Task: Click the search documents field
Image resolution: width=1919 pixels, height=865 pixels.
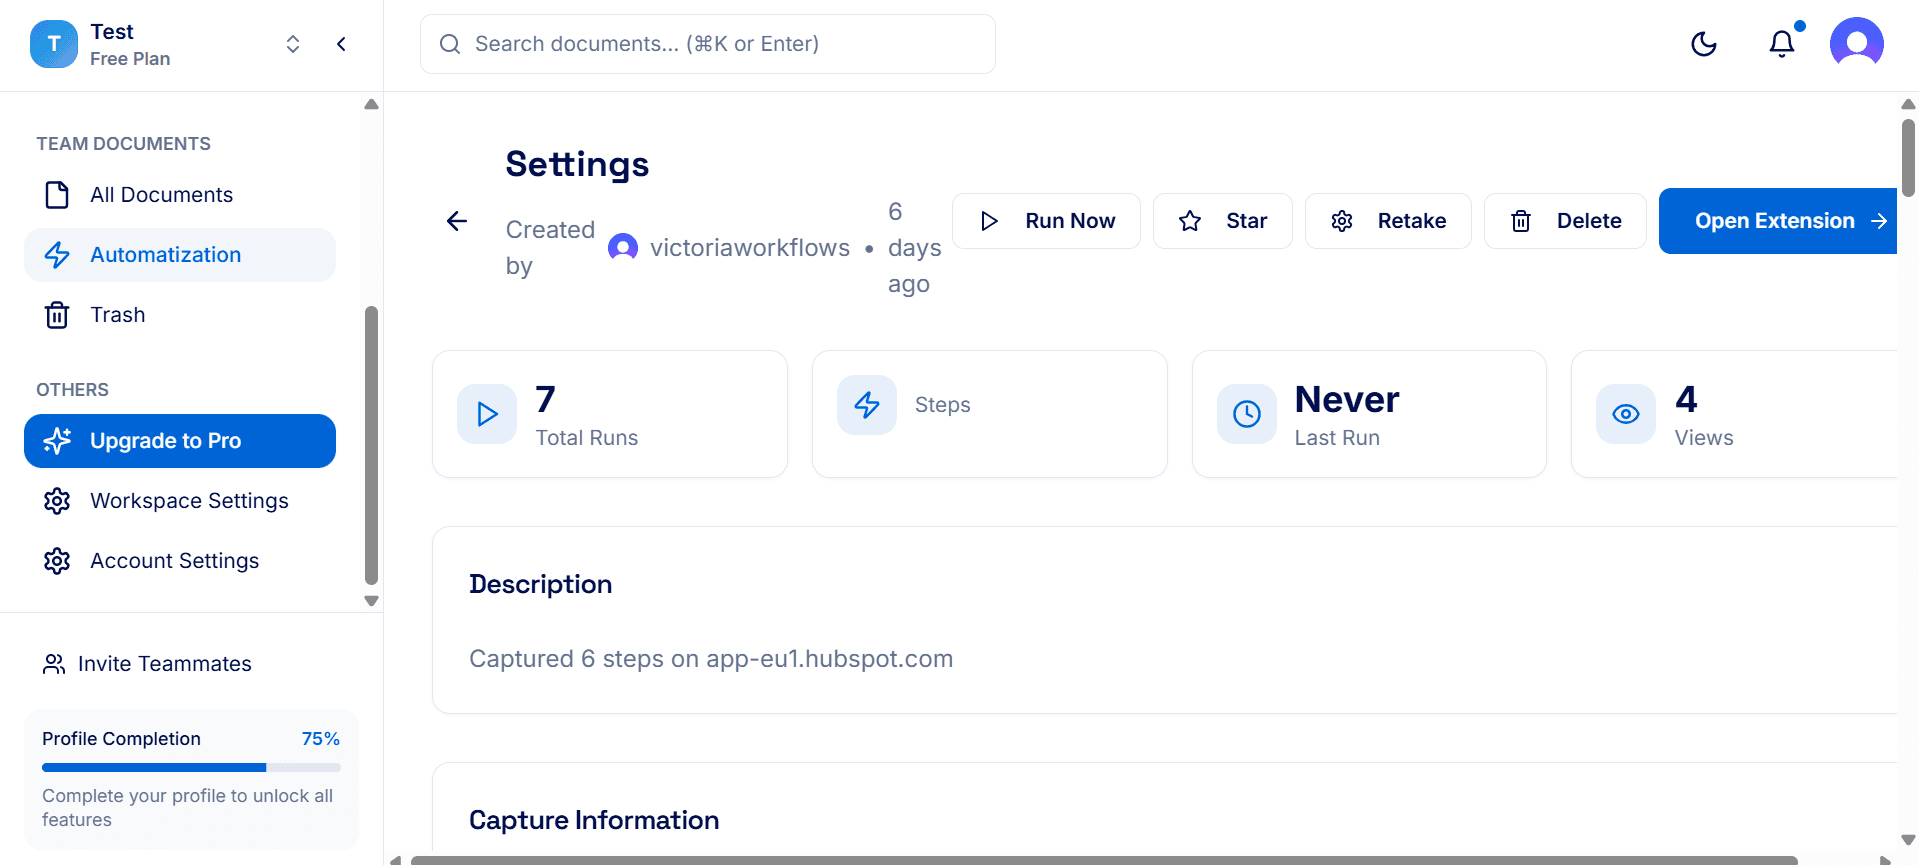Action: [x=708, y=44]
